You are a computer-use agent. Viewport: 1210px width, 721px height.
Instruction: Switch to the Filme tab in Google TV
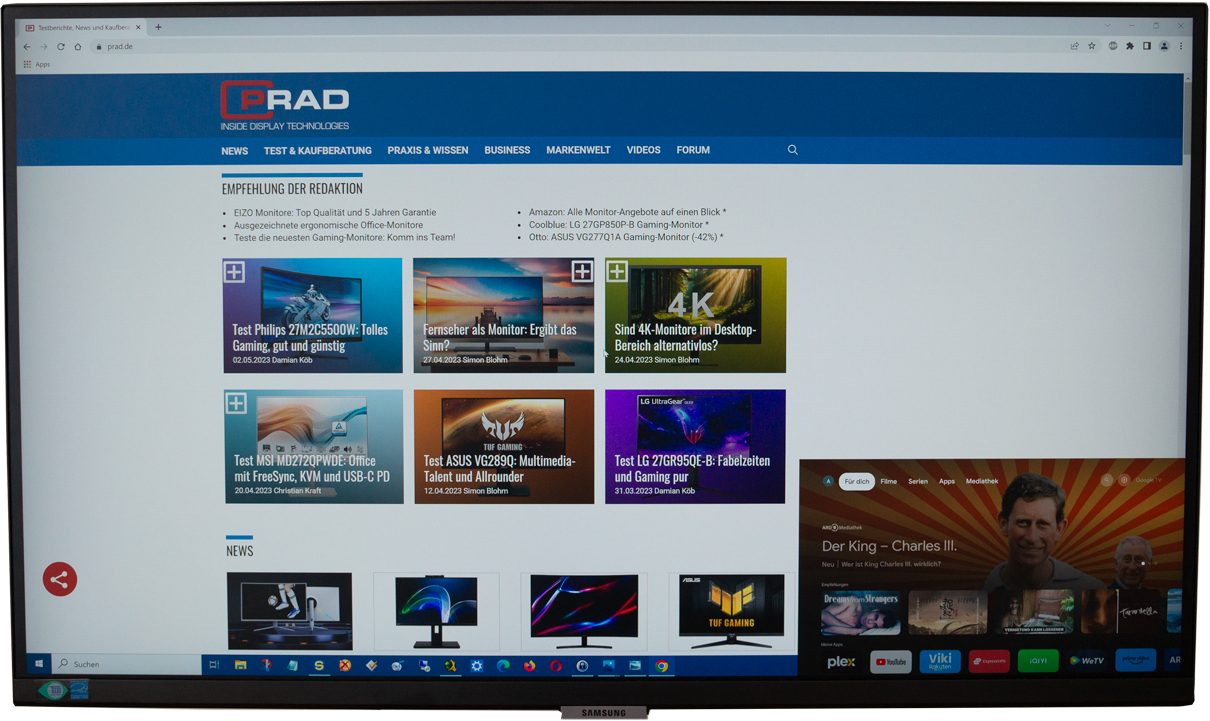point(888,481)
